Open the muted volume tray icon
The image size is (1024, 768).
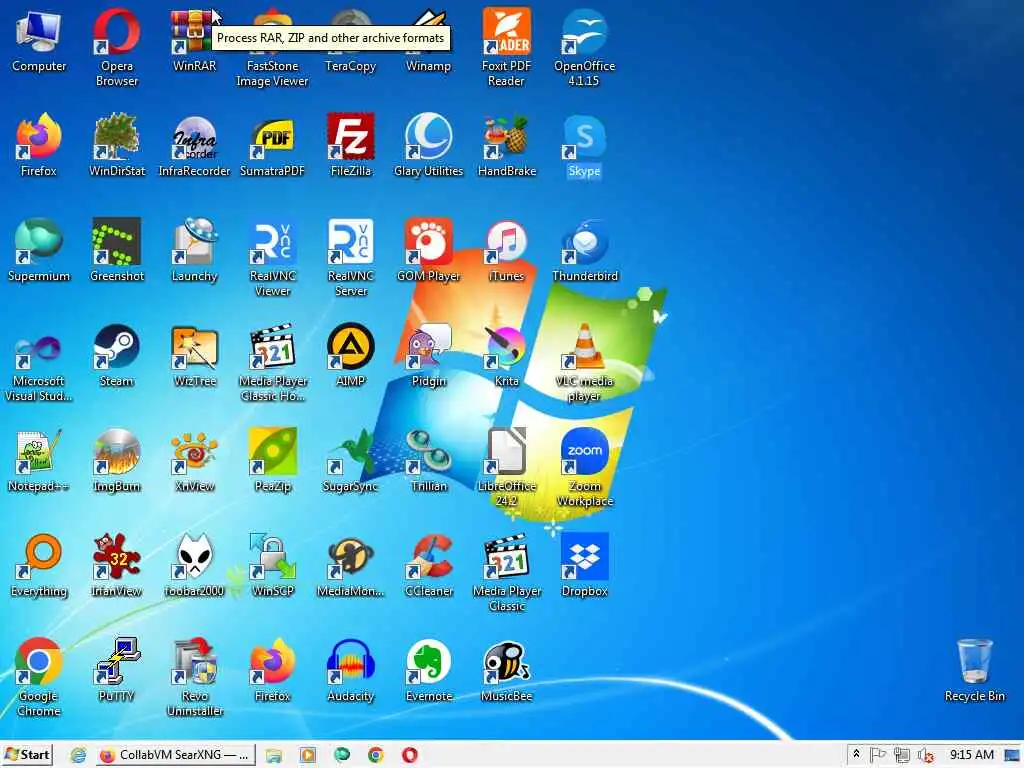[x=925, y=755]
